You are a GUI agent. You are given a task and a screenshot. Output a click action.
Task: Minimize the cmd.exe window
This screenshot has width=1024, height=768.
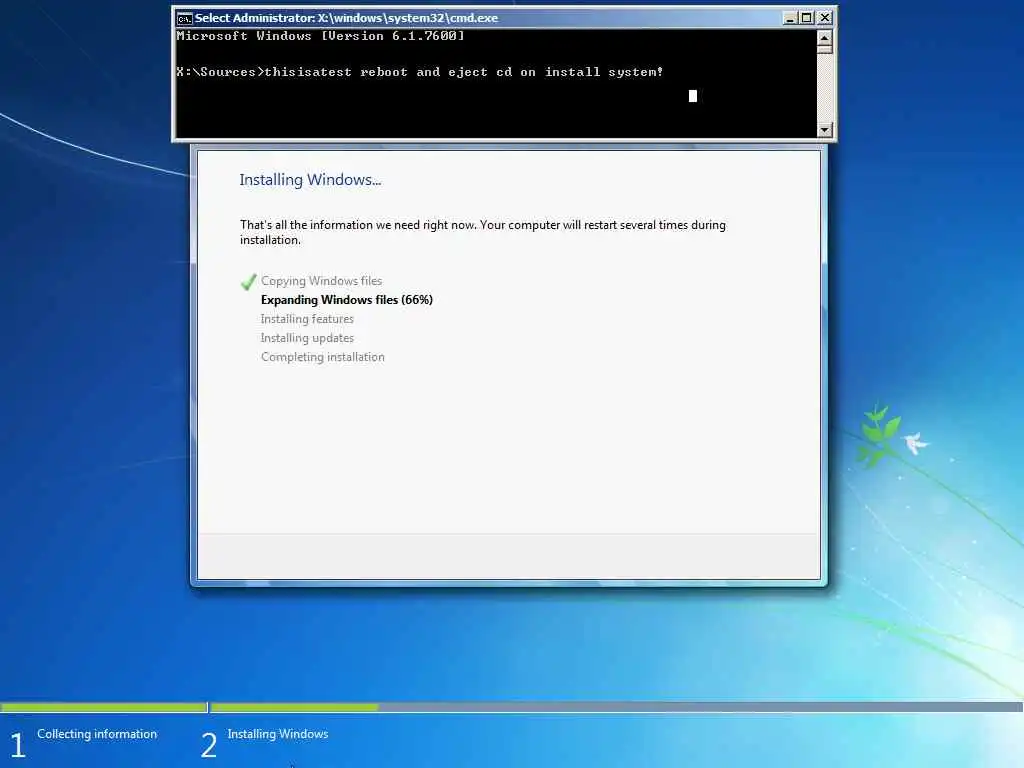pos(790,18)
